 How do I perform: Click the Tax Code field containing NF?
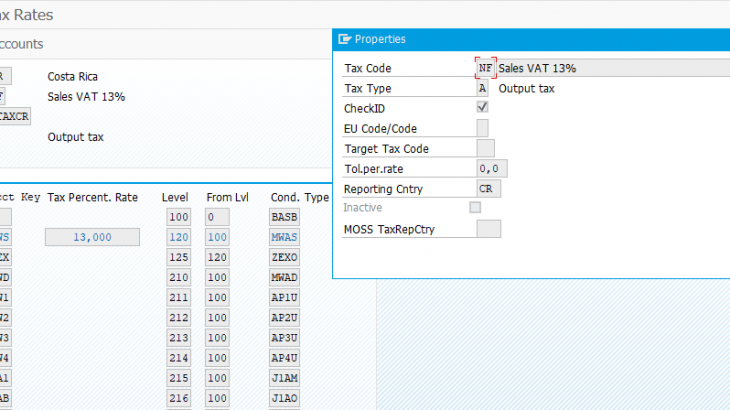tap(486, 68)
